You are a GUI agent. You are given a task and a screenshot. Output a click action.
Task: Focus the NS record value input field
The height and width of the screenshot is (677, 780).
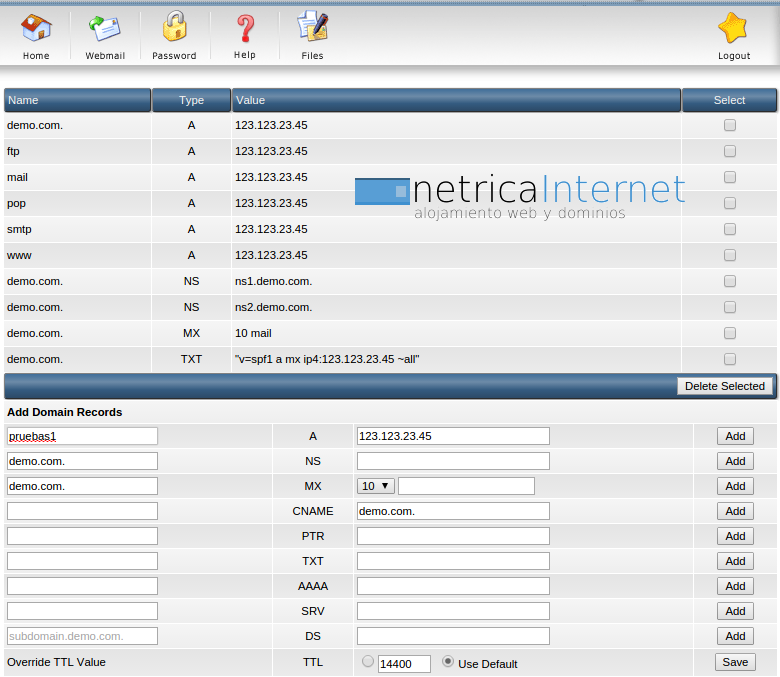pos(453,461)
